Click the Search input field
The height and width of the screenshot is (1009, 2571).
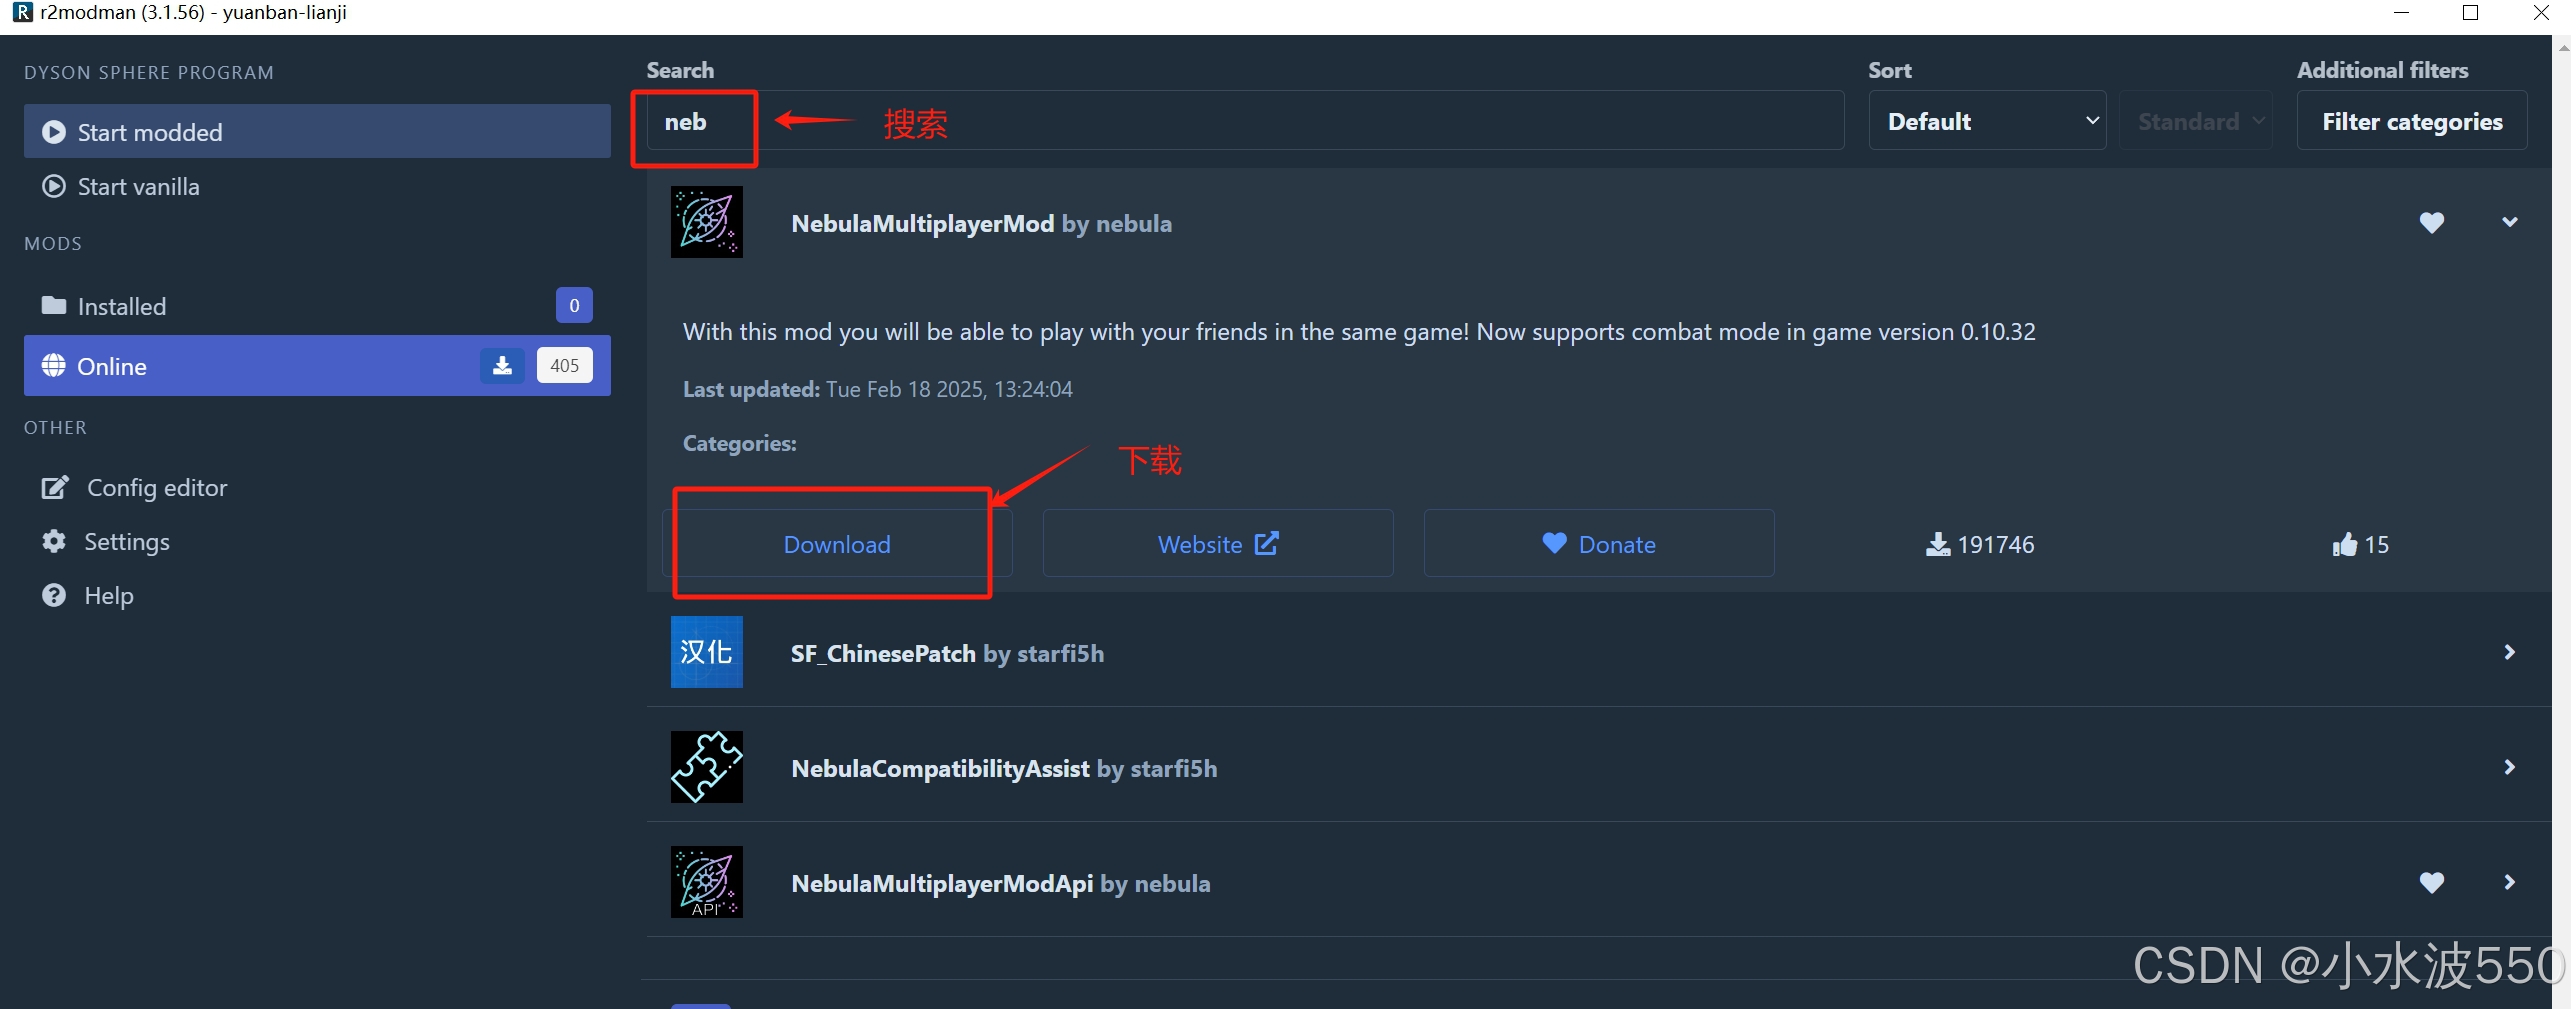1245,121
